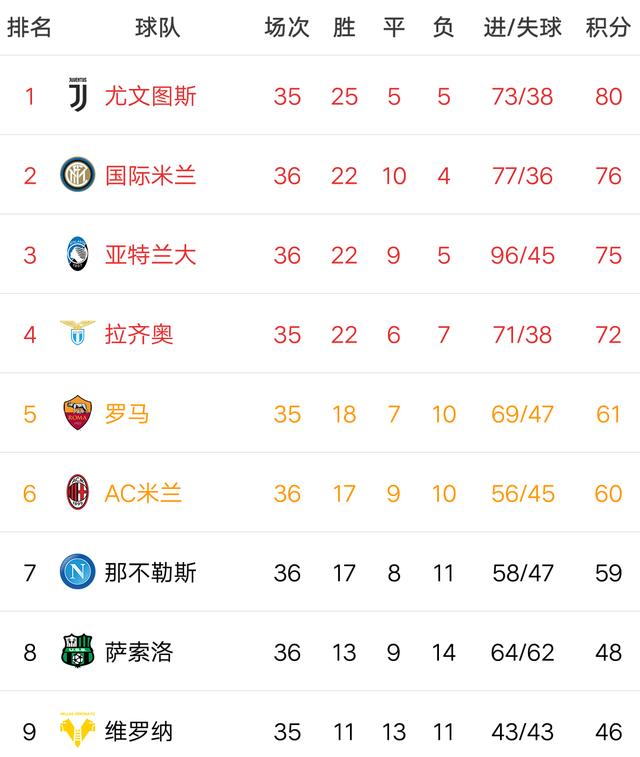Click Juventus points value 80
Image resolution: width=640 pixels, height=757 pixels.
[608, 96]
